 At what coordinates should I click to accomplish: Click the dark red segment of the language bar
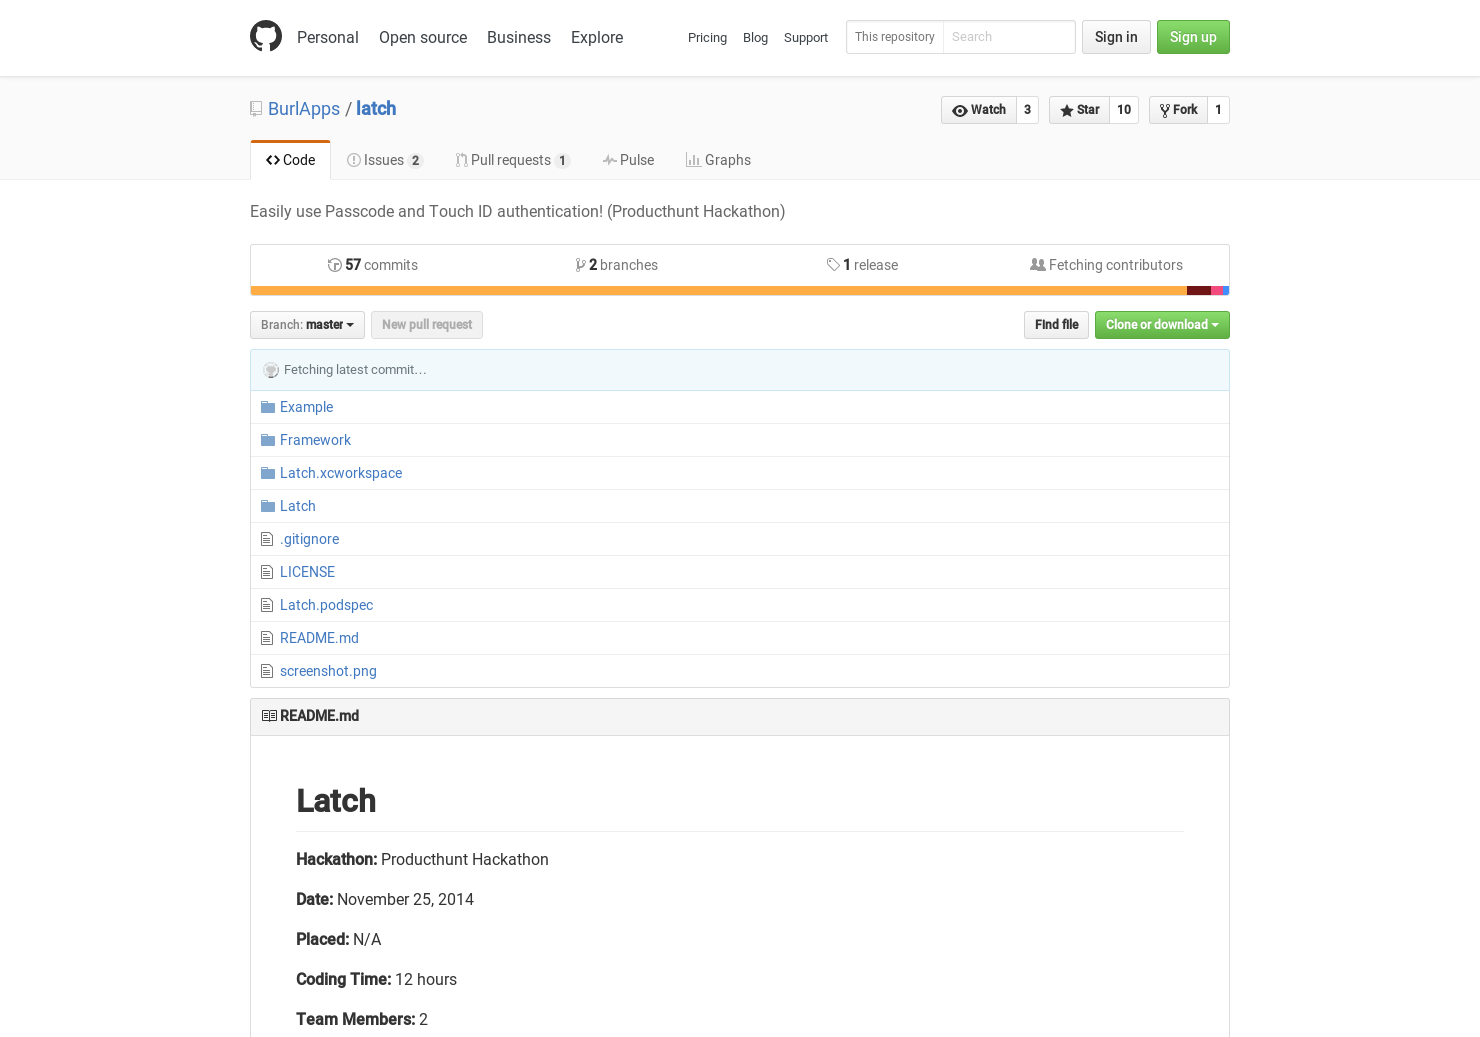tap(1199, 291)
